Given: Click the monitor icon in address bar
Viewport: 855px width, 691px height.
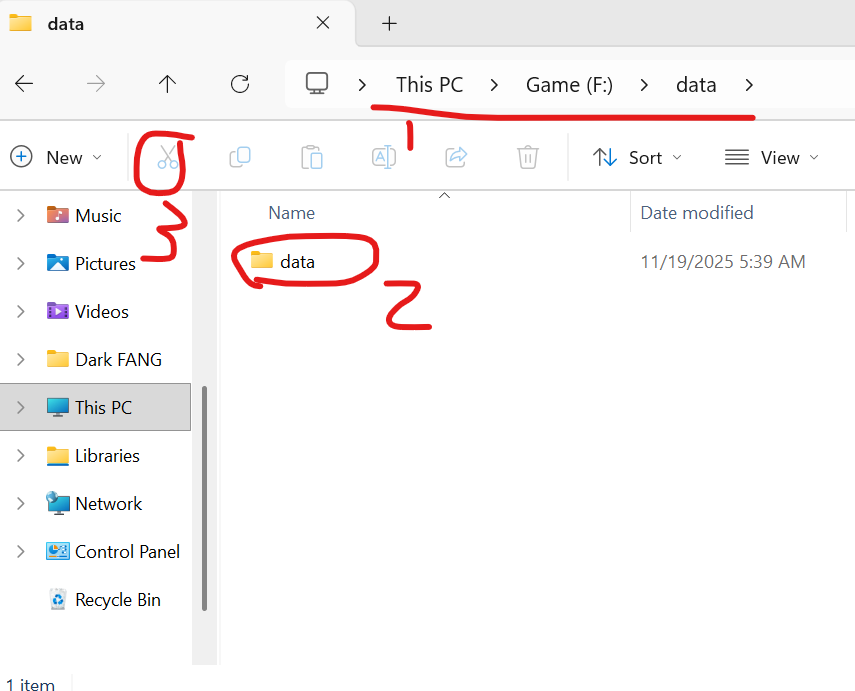Looking at the screenshot, I should pos(317,83).
